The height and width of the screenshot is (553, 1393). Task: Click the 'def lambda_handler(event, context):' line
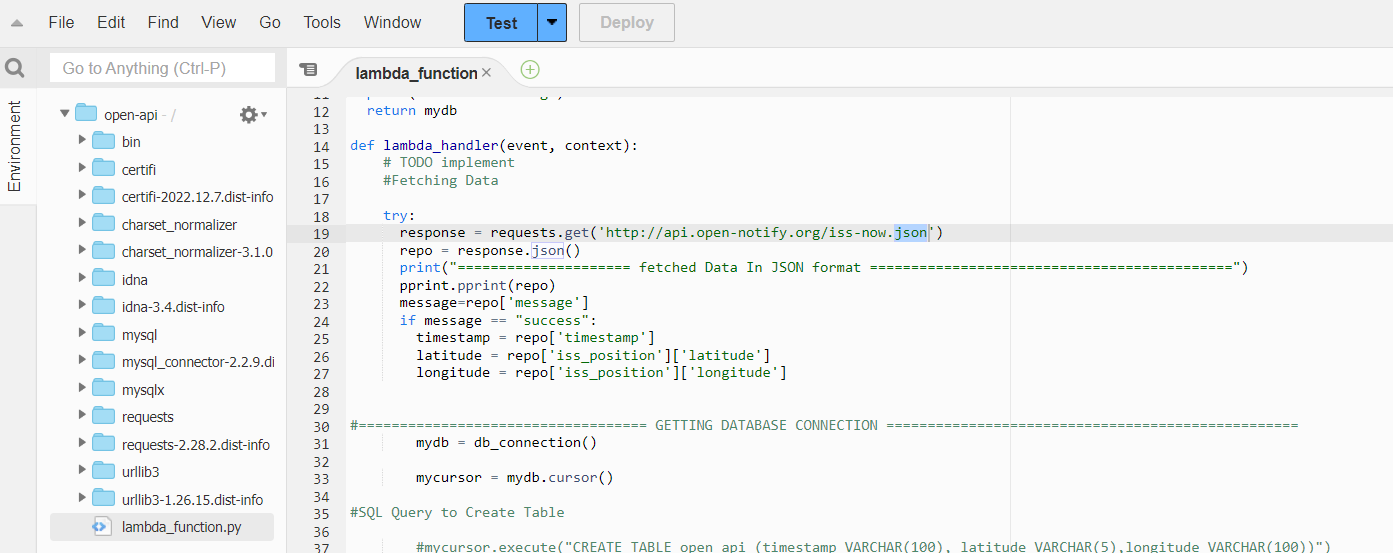494,146
